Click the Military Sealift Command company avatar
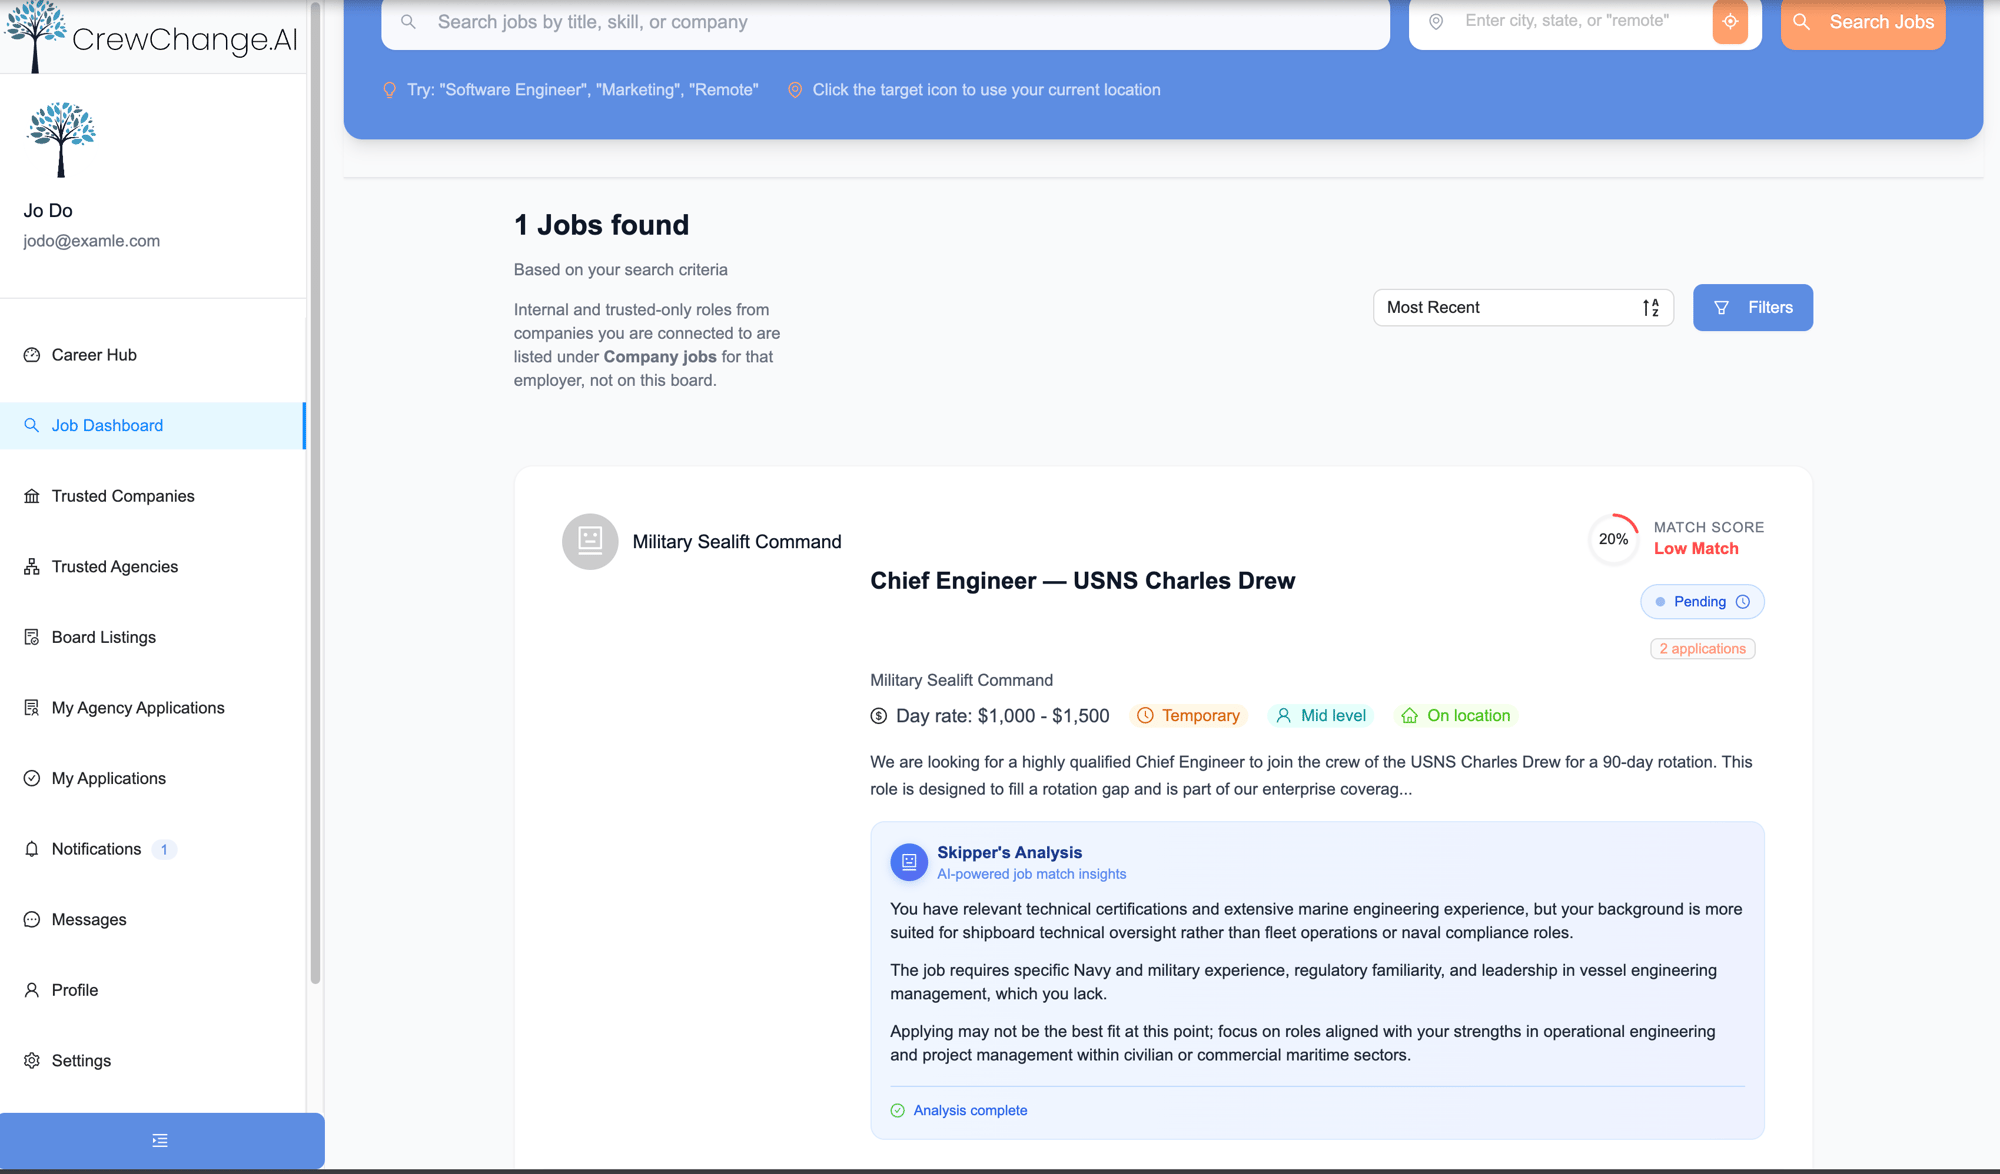 [590, 541]
